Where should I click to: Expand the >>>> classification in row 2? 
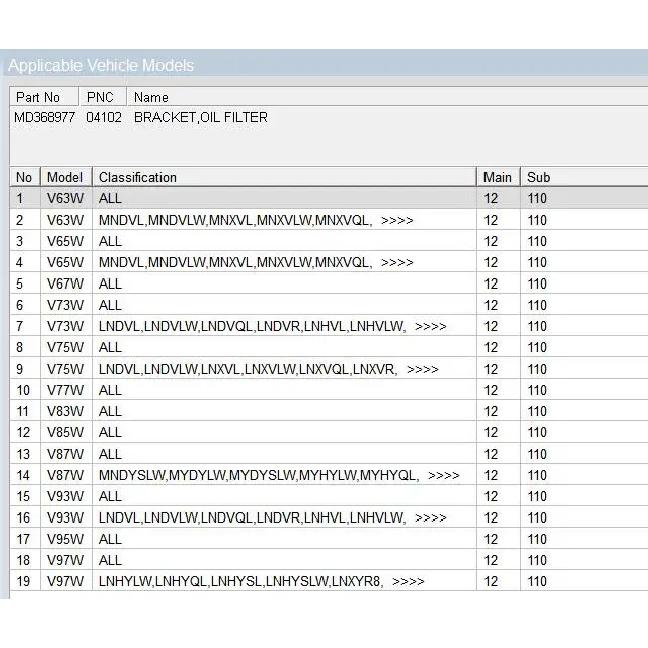pyautogui.click(x=397, y=220)
